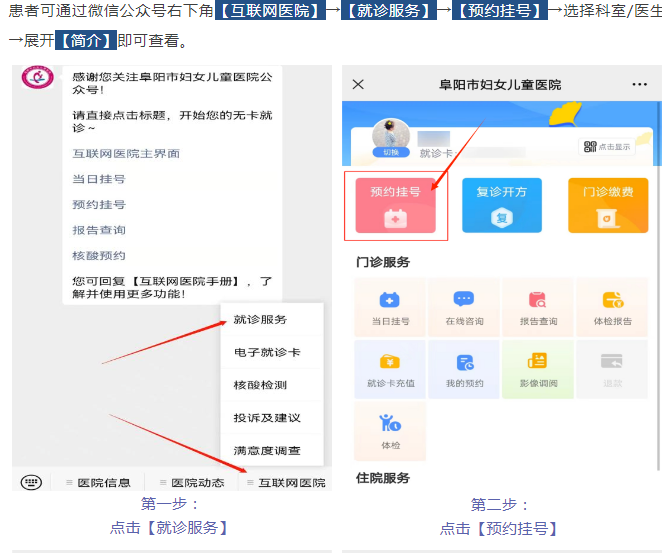Click the 住院服务 section heading

(x=383, y=478)
